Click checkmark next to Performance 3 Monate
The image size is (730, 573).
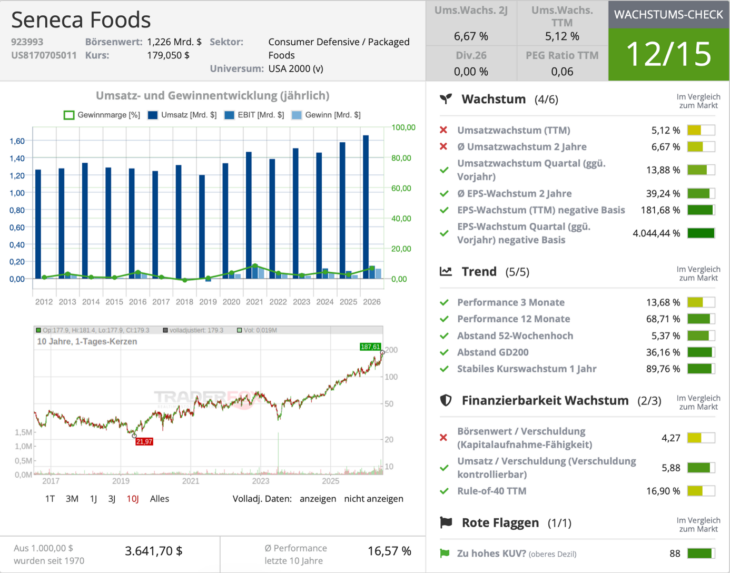tap(444, 303)
